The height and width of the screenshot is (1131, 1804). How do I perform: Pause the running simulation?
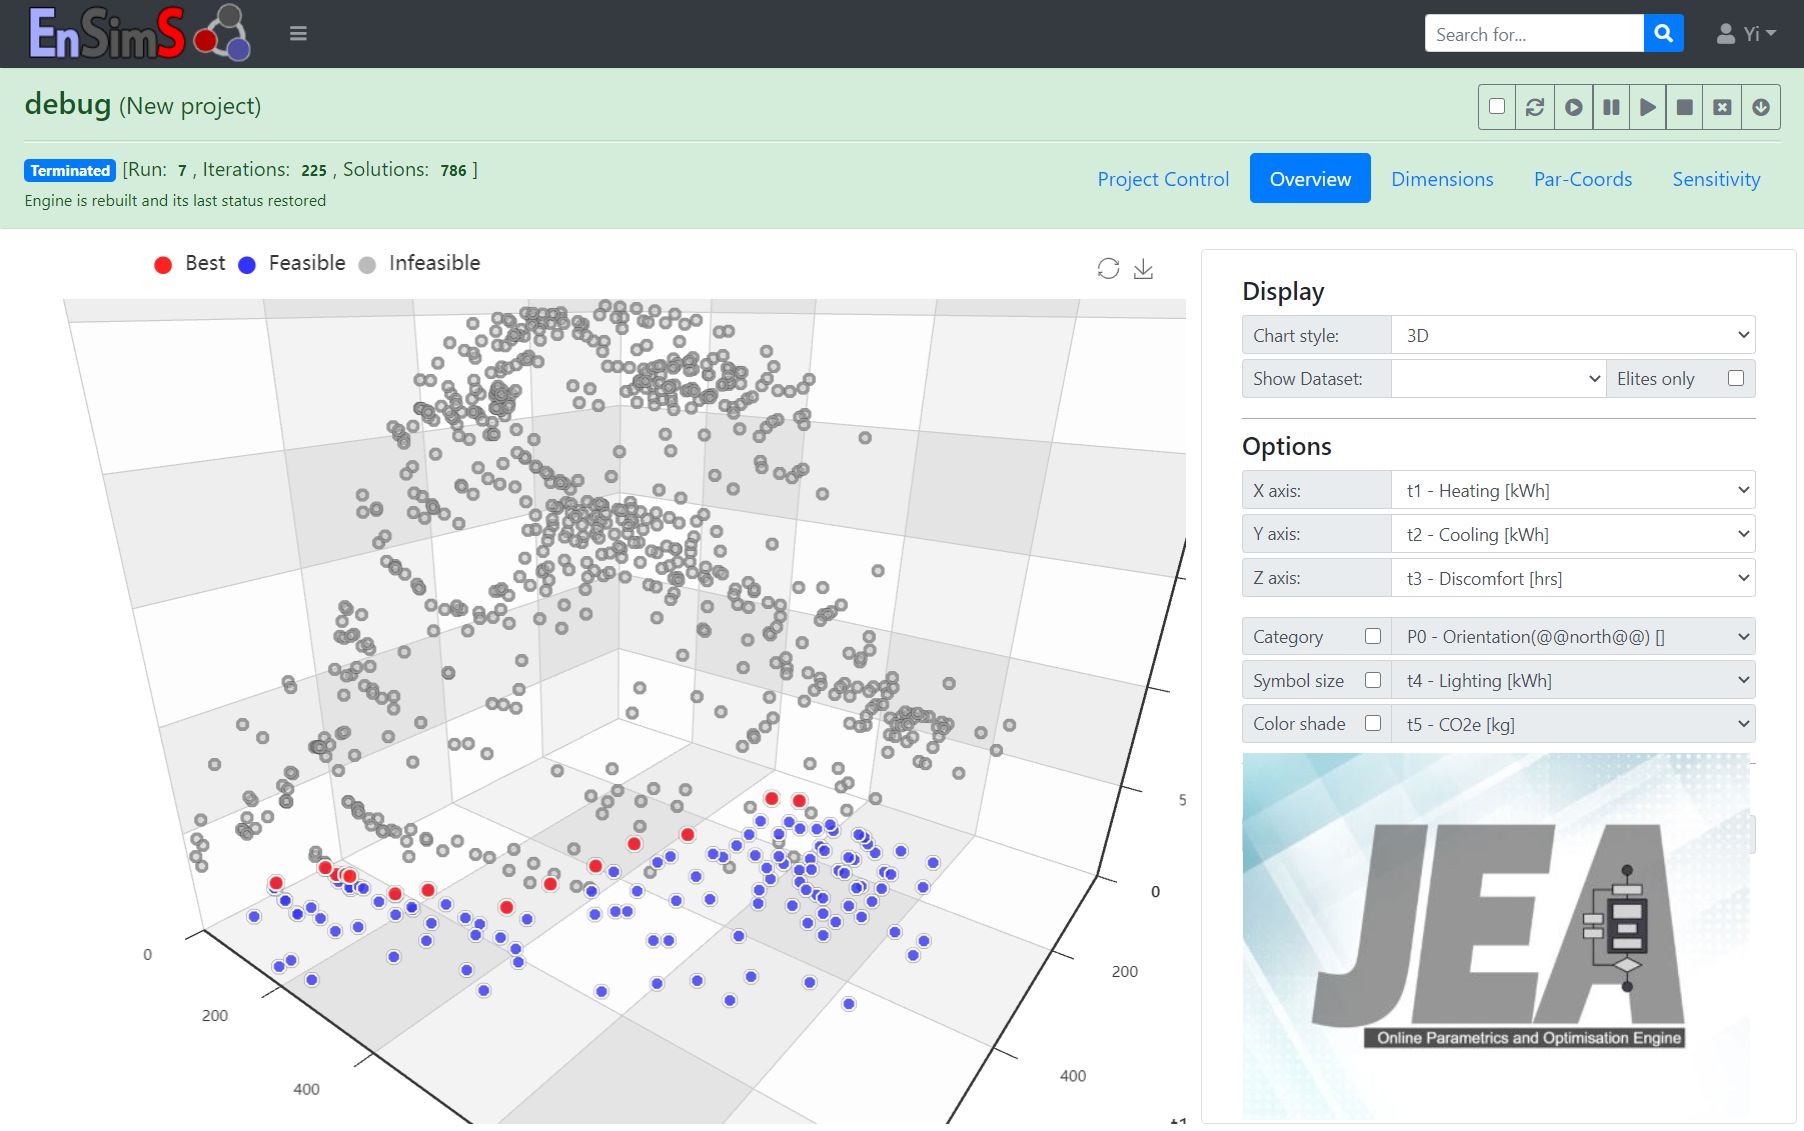[x=1611, y=107]
